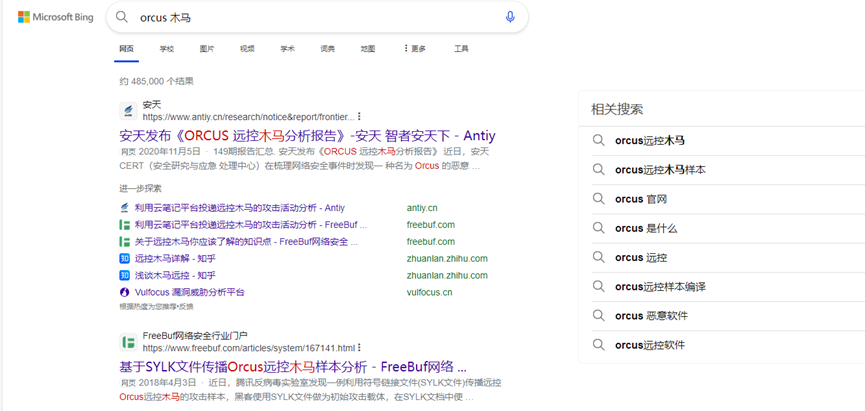865x411 pixels.
Task: Open 浅谈木马远控 - 知乎 link
Action: tap(175, 275)
